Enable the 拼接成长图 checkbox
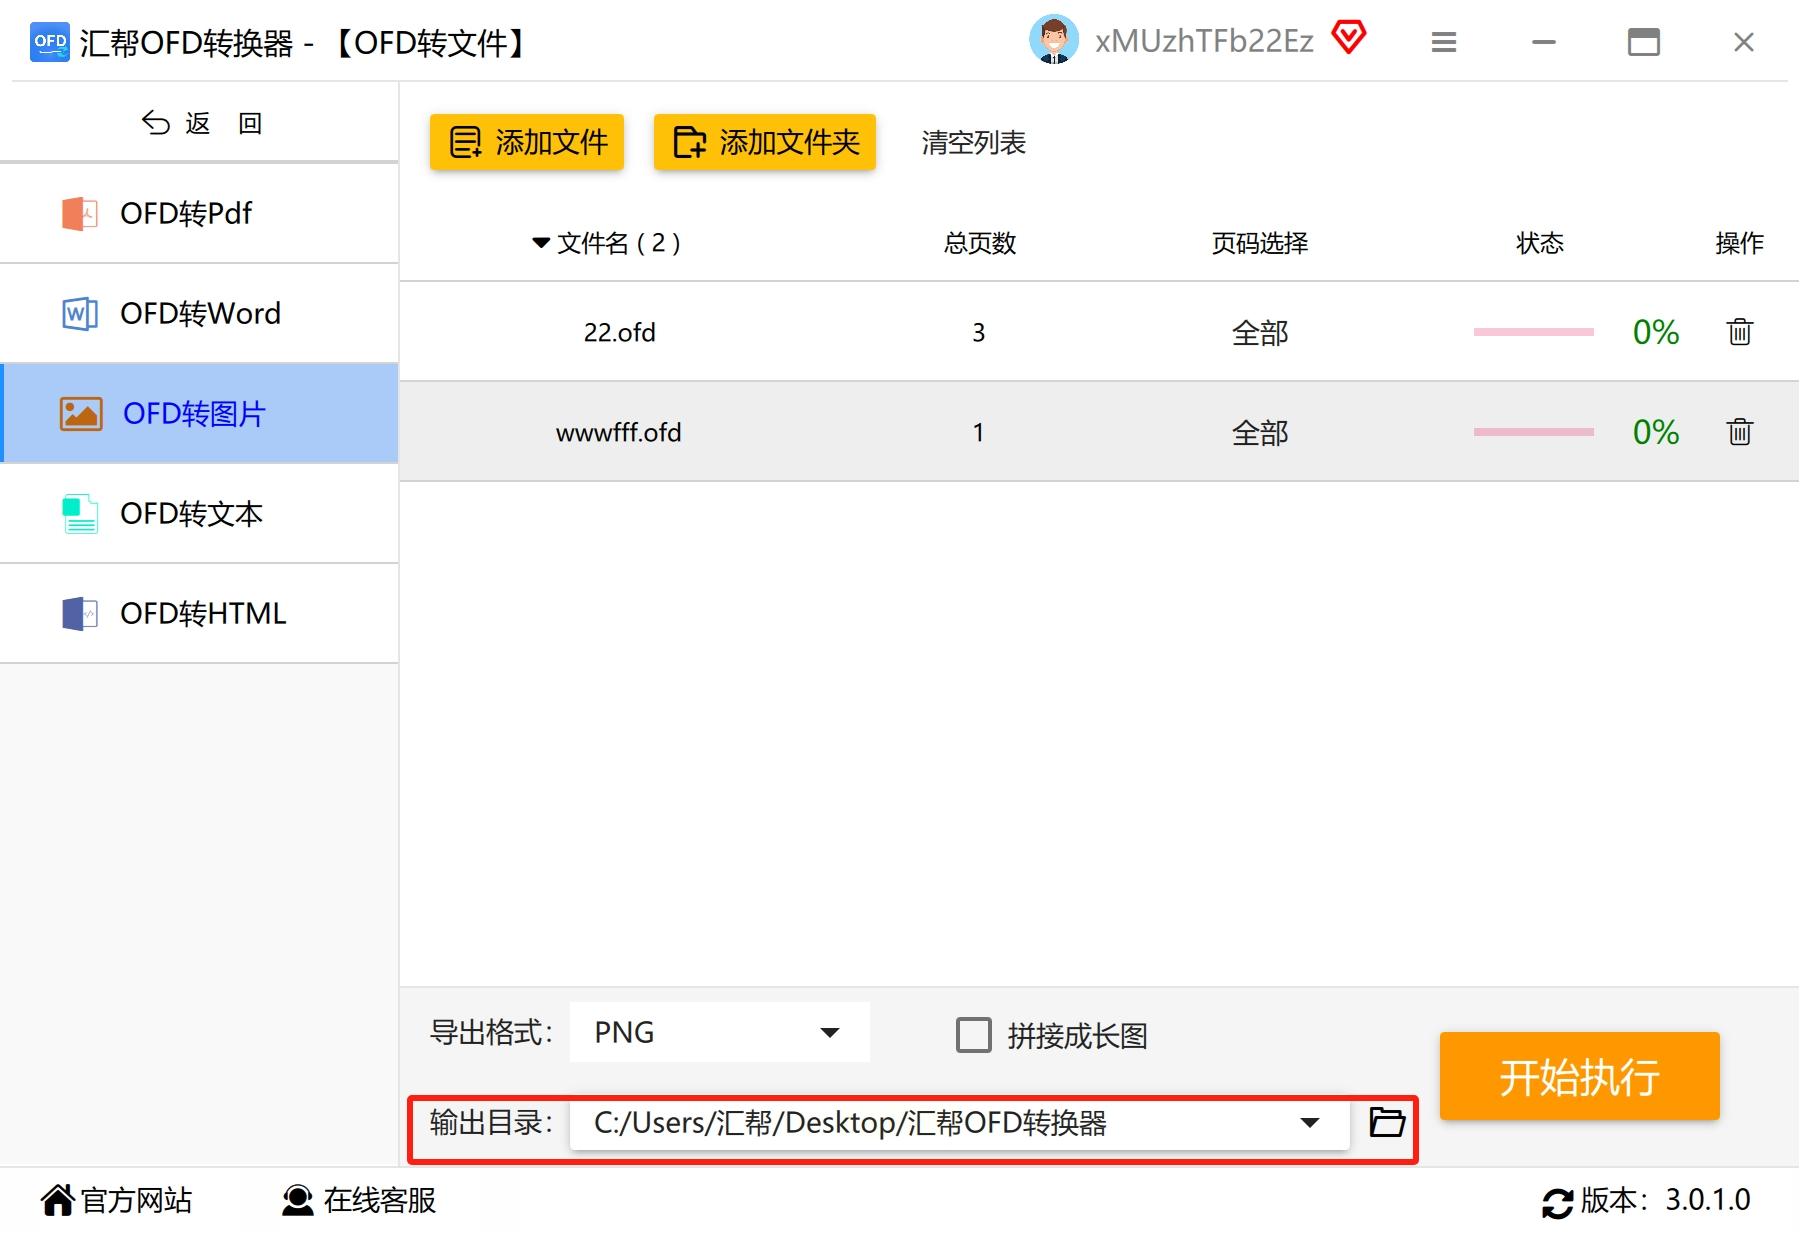 (x=973, y=1035)
